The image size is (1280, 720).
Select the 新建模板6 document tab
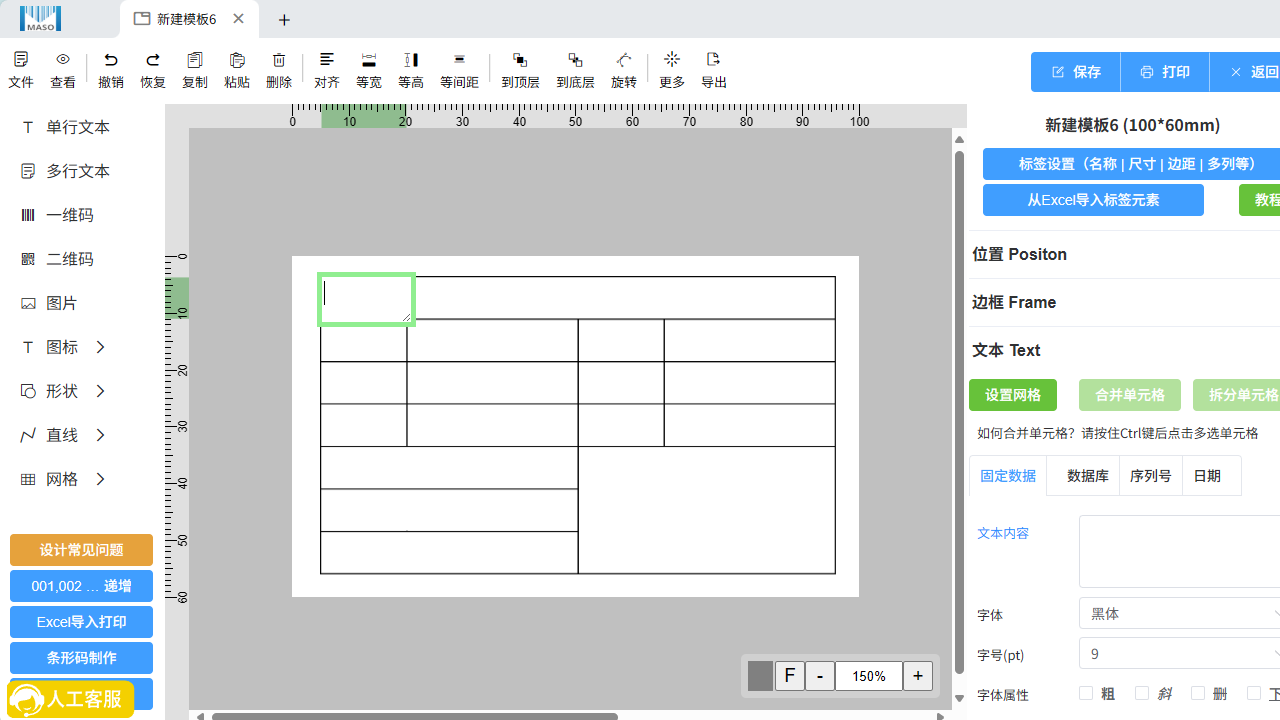click(189, 19)
